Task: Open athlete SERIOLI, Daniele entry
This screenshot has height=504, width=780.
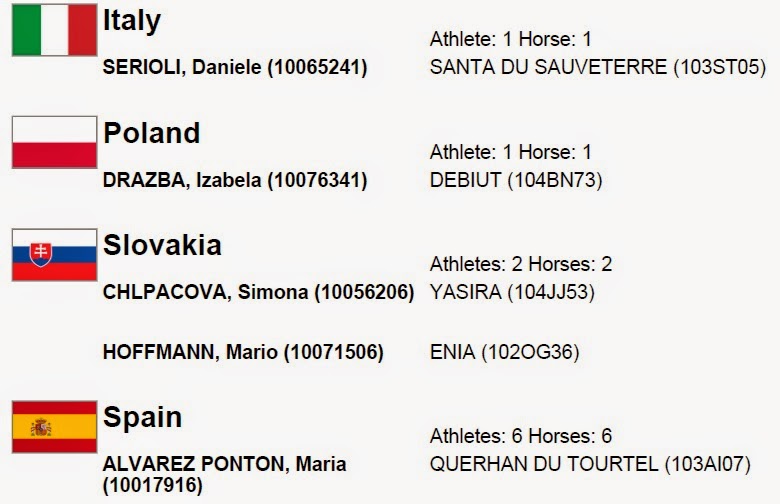Action: pyautogui.click(x=235, y=67)
